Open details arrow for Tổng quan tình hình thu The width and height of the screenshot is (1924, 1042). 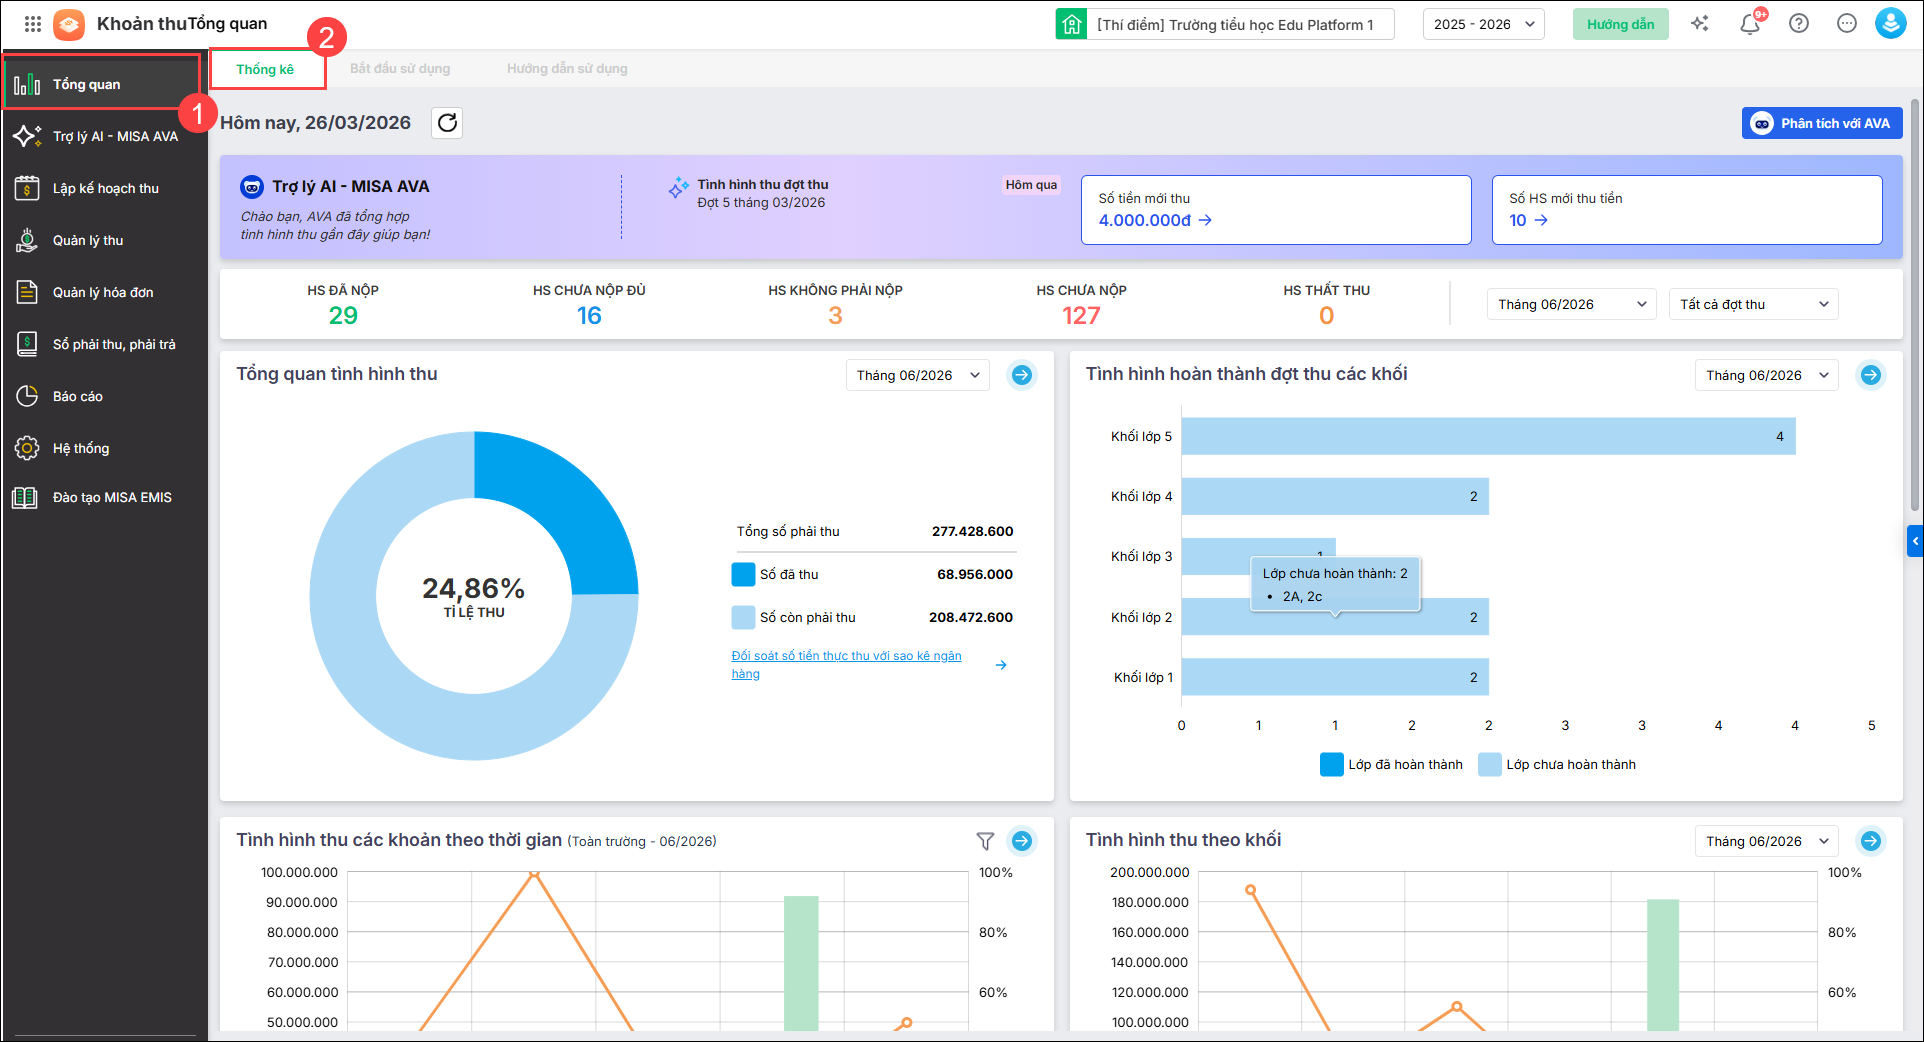[x=1021, y=375]
